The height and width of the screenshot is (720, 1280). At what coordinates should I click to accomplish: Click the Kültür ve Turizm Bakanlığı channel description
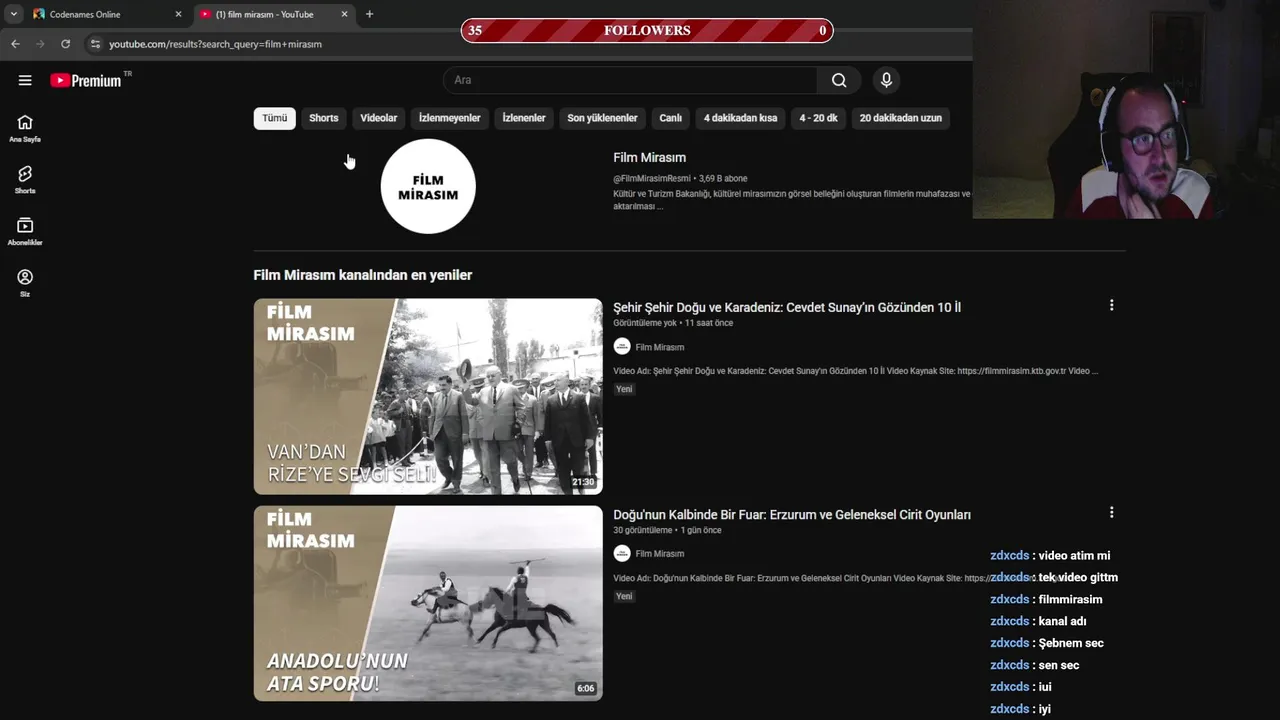[792, 200]
